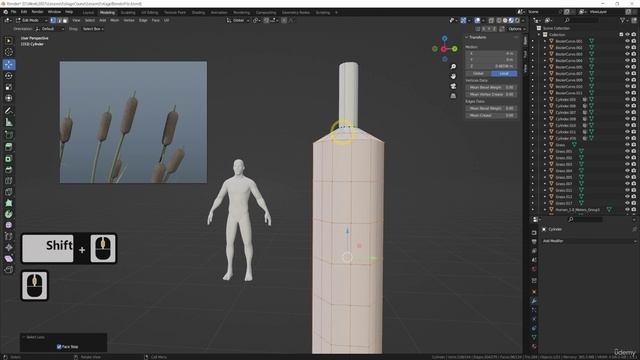
Task: Open the Select Box drag dropdown
Action: (93, 29)
